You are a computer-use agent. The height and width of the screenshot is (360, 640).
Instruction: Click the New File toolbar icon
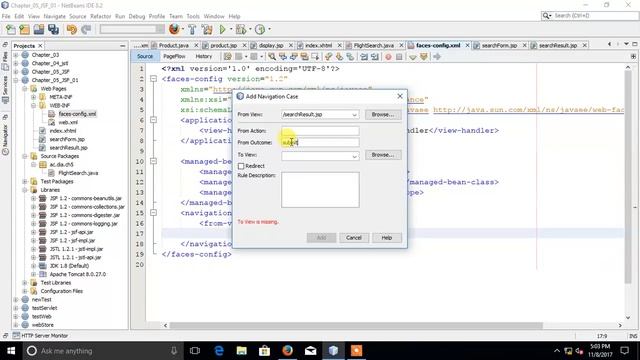pyautogui.click(x=11, y=29)
